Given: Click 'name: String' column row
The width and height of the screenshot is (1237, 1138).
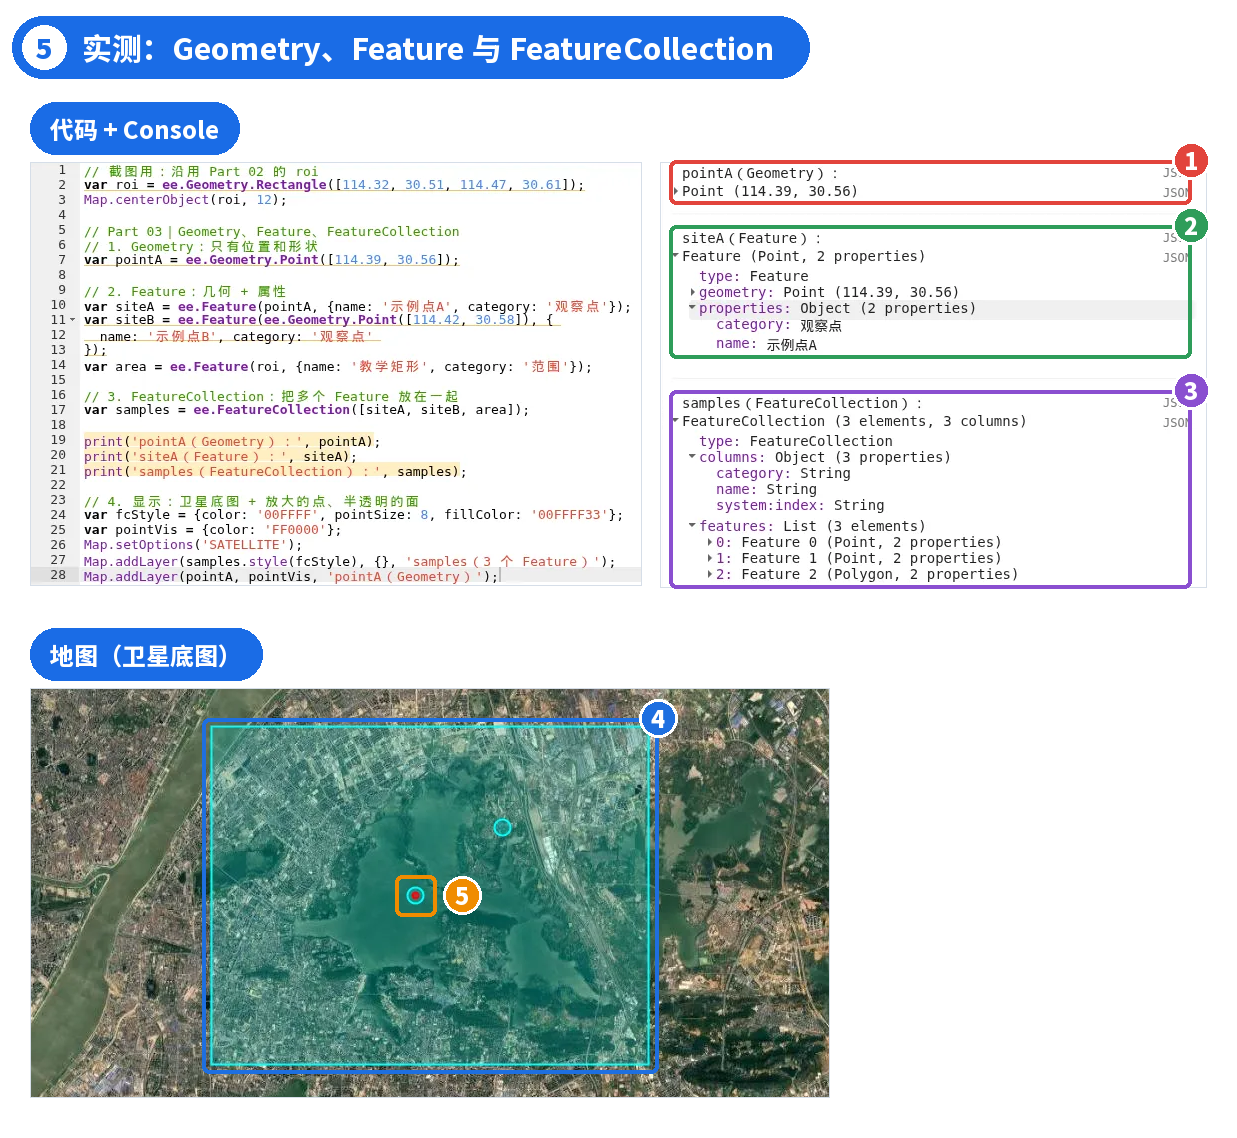Looking at the screenshot, I should click(766, 489).
